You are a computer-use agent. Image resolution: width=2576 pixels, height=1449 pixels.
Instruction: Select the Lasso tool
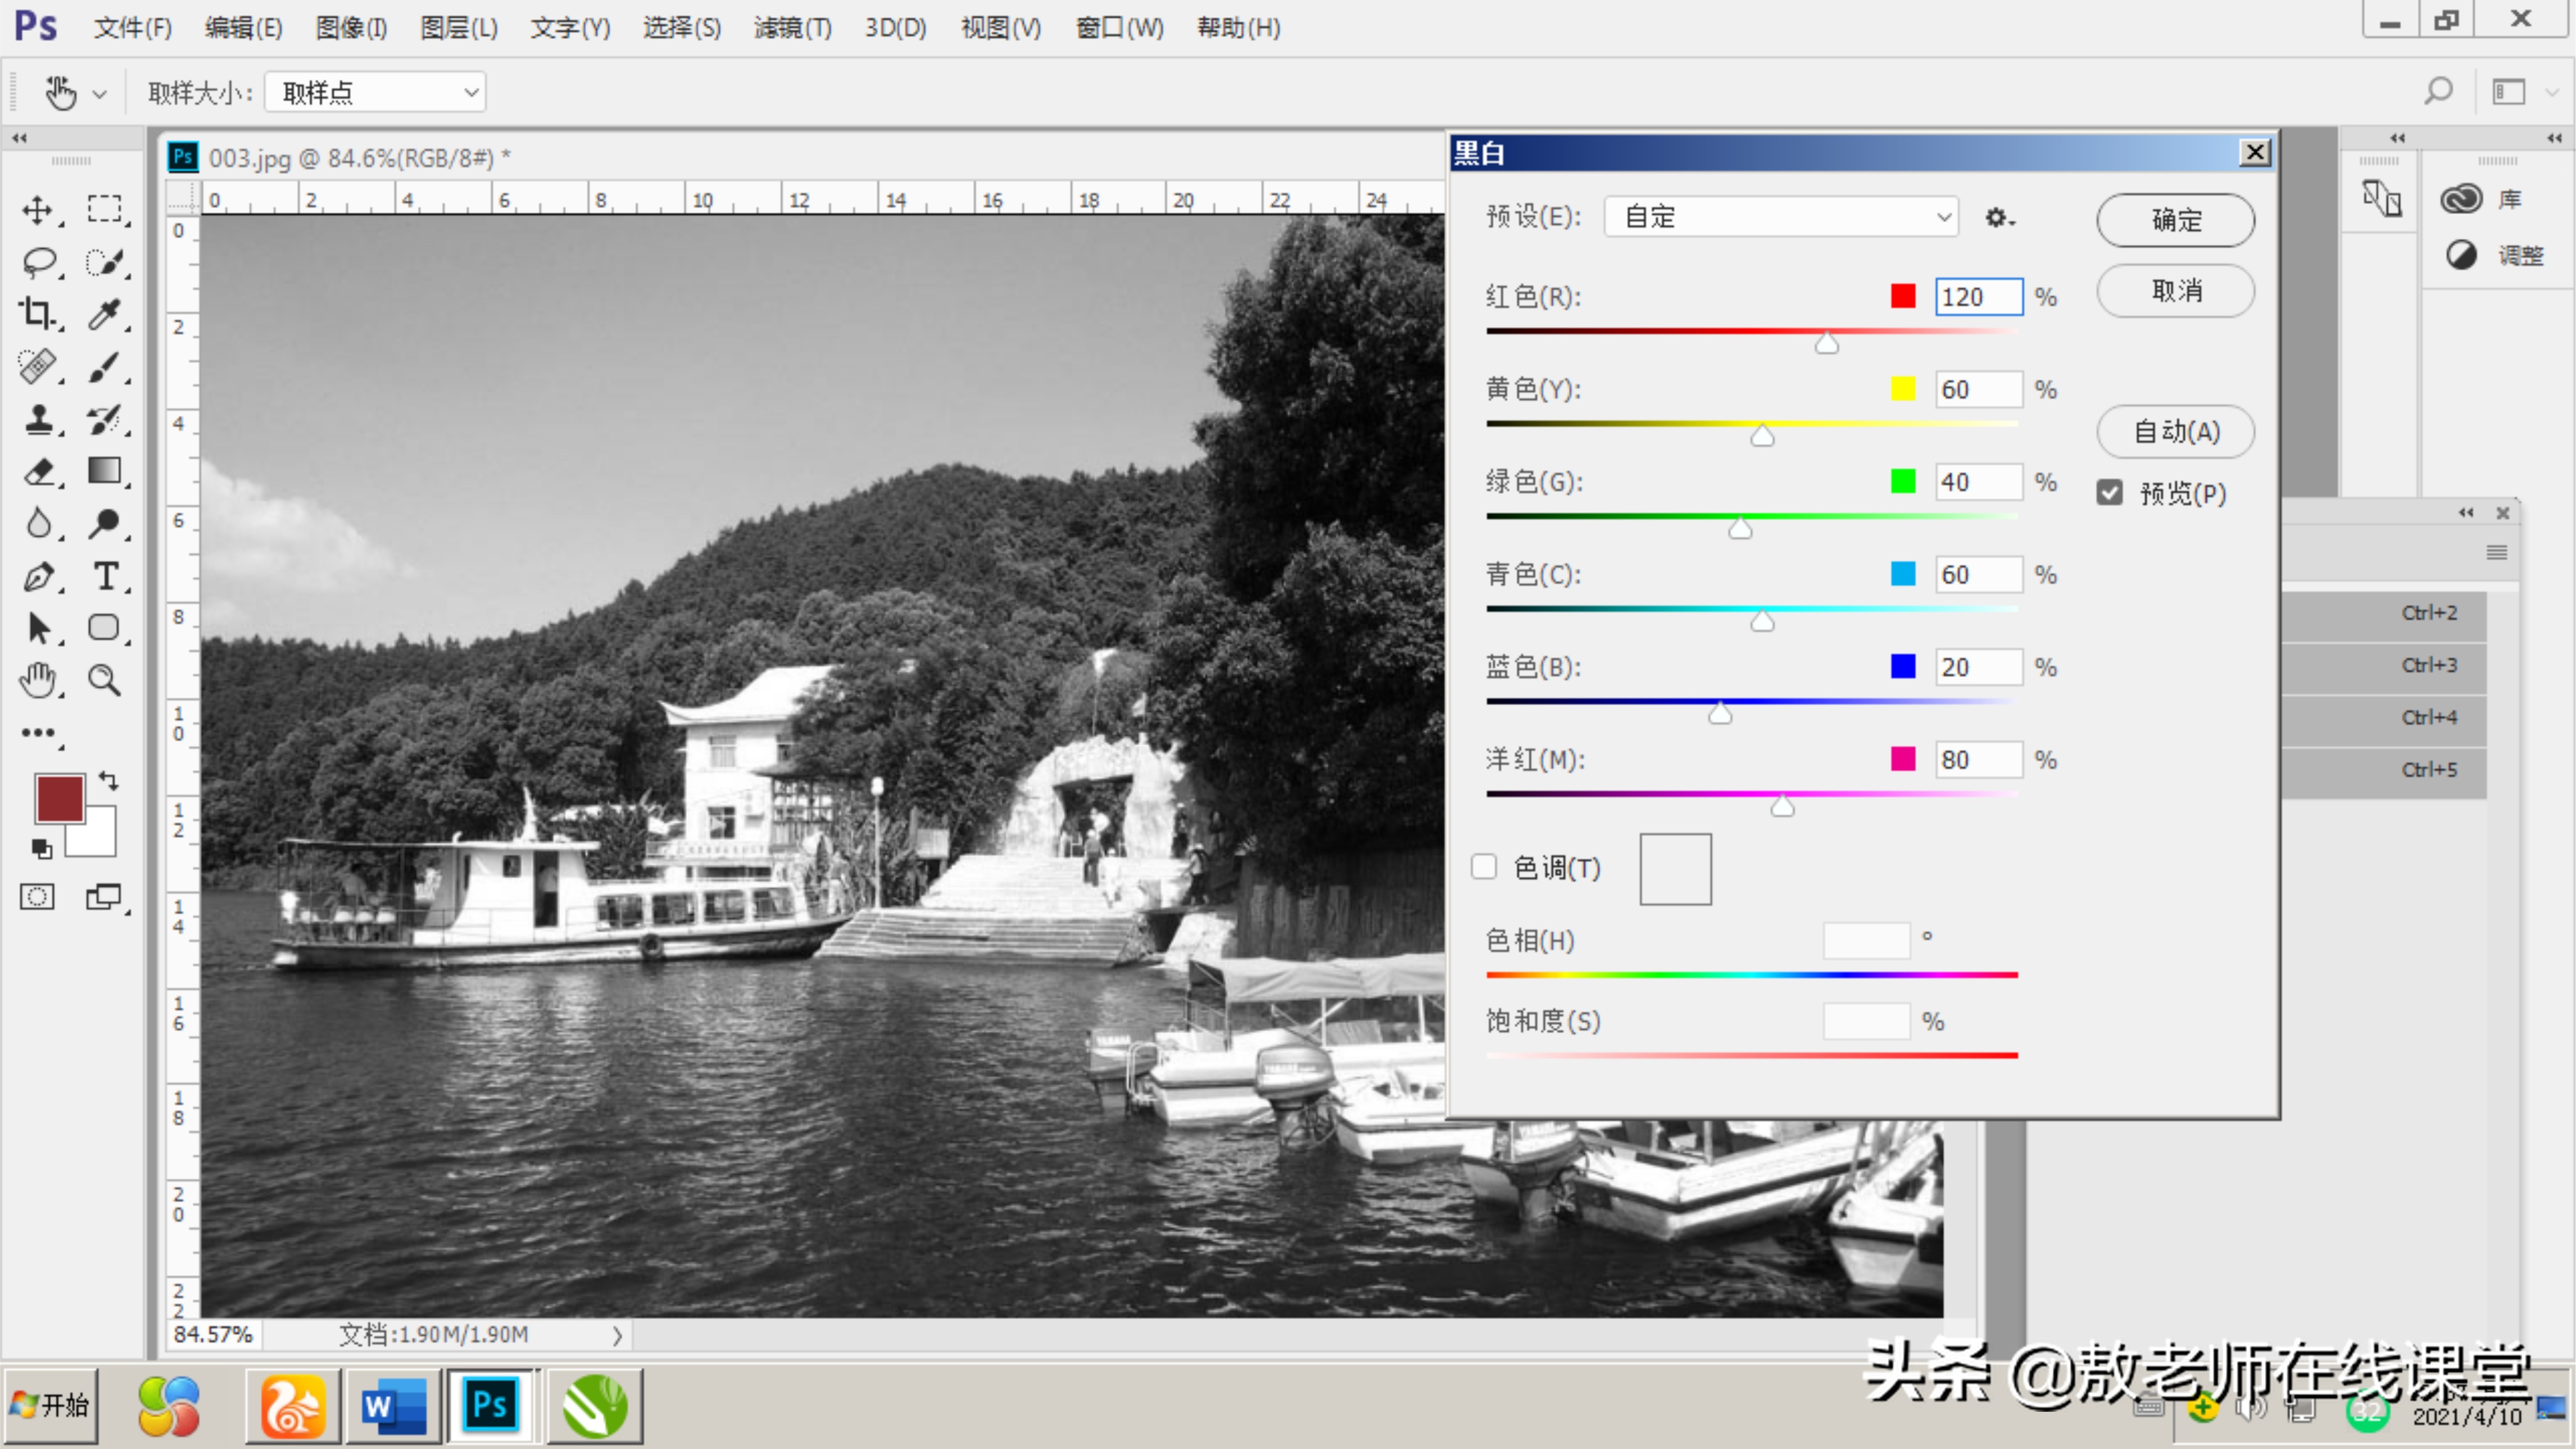tap(38, 262)
